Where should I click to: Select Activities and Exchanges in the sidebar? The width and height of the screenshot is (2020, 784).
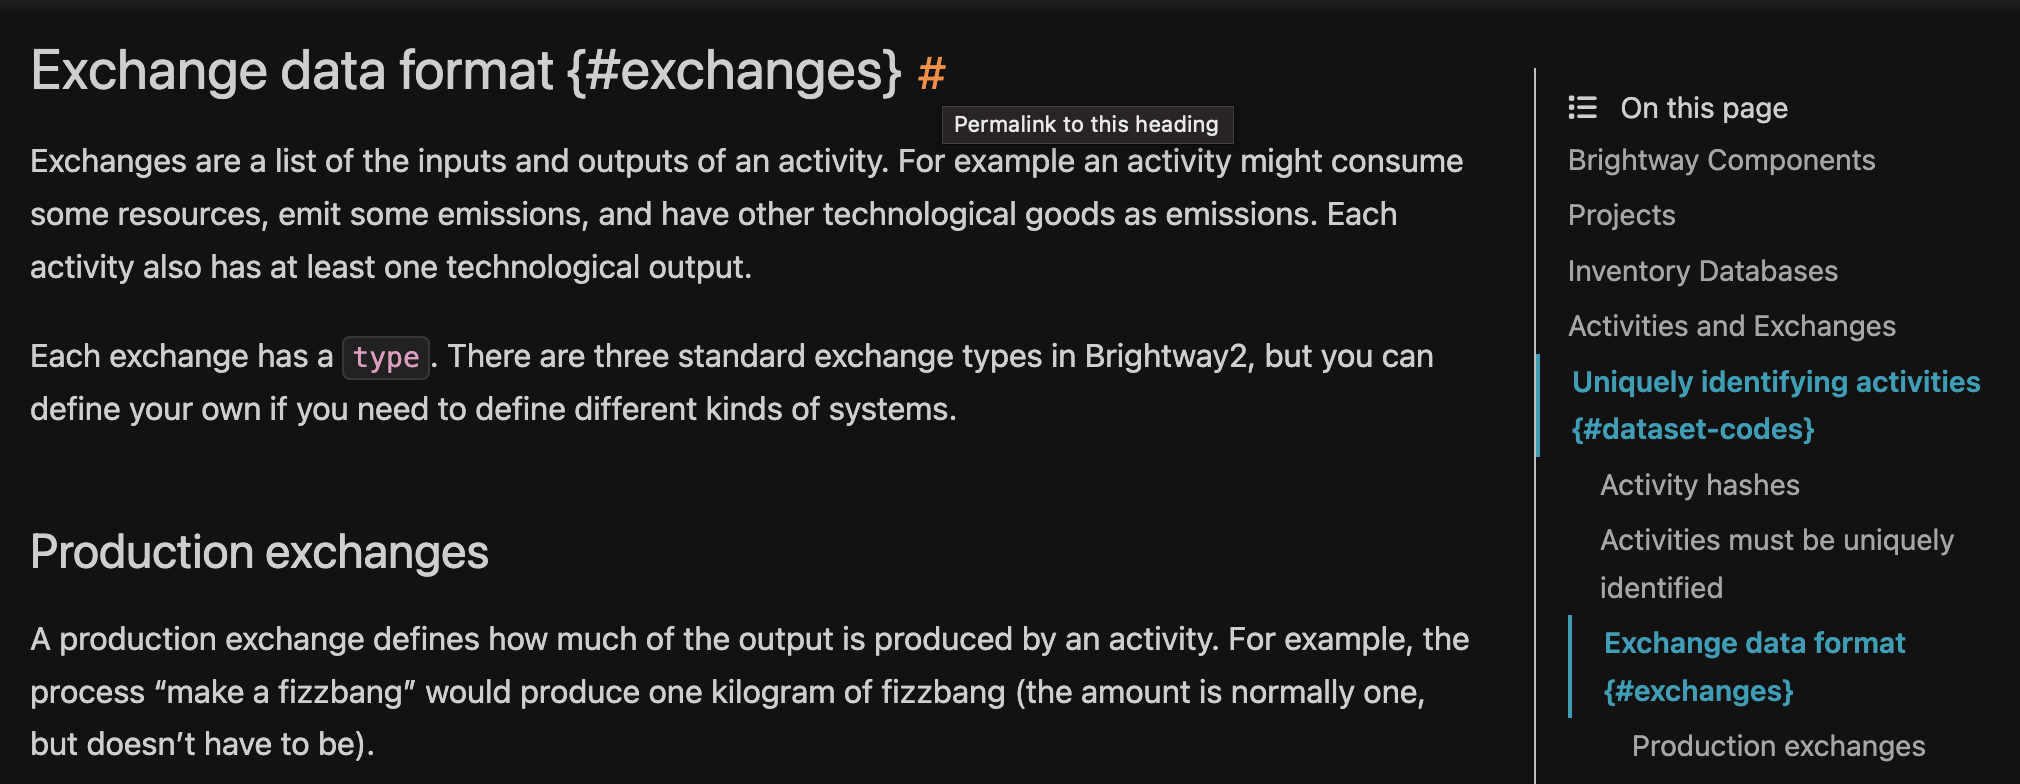(1732, 325)
